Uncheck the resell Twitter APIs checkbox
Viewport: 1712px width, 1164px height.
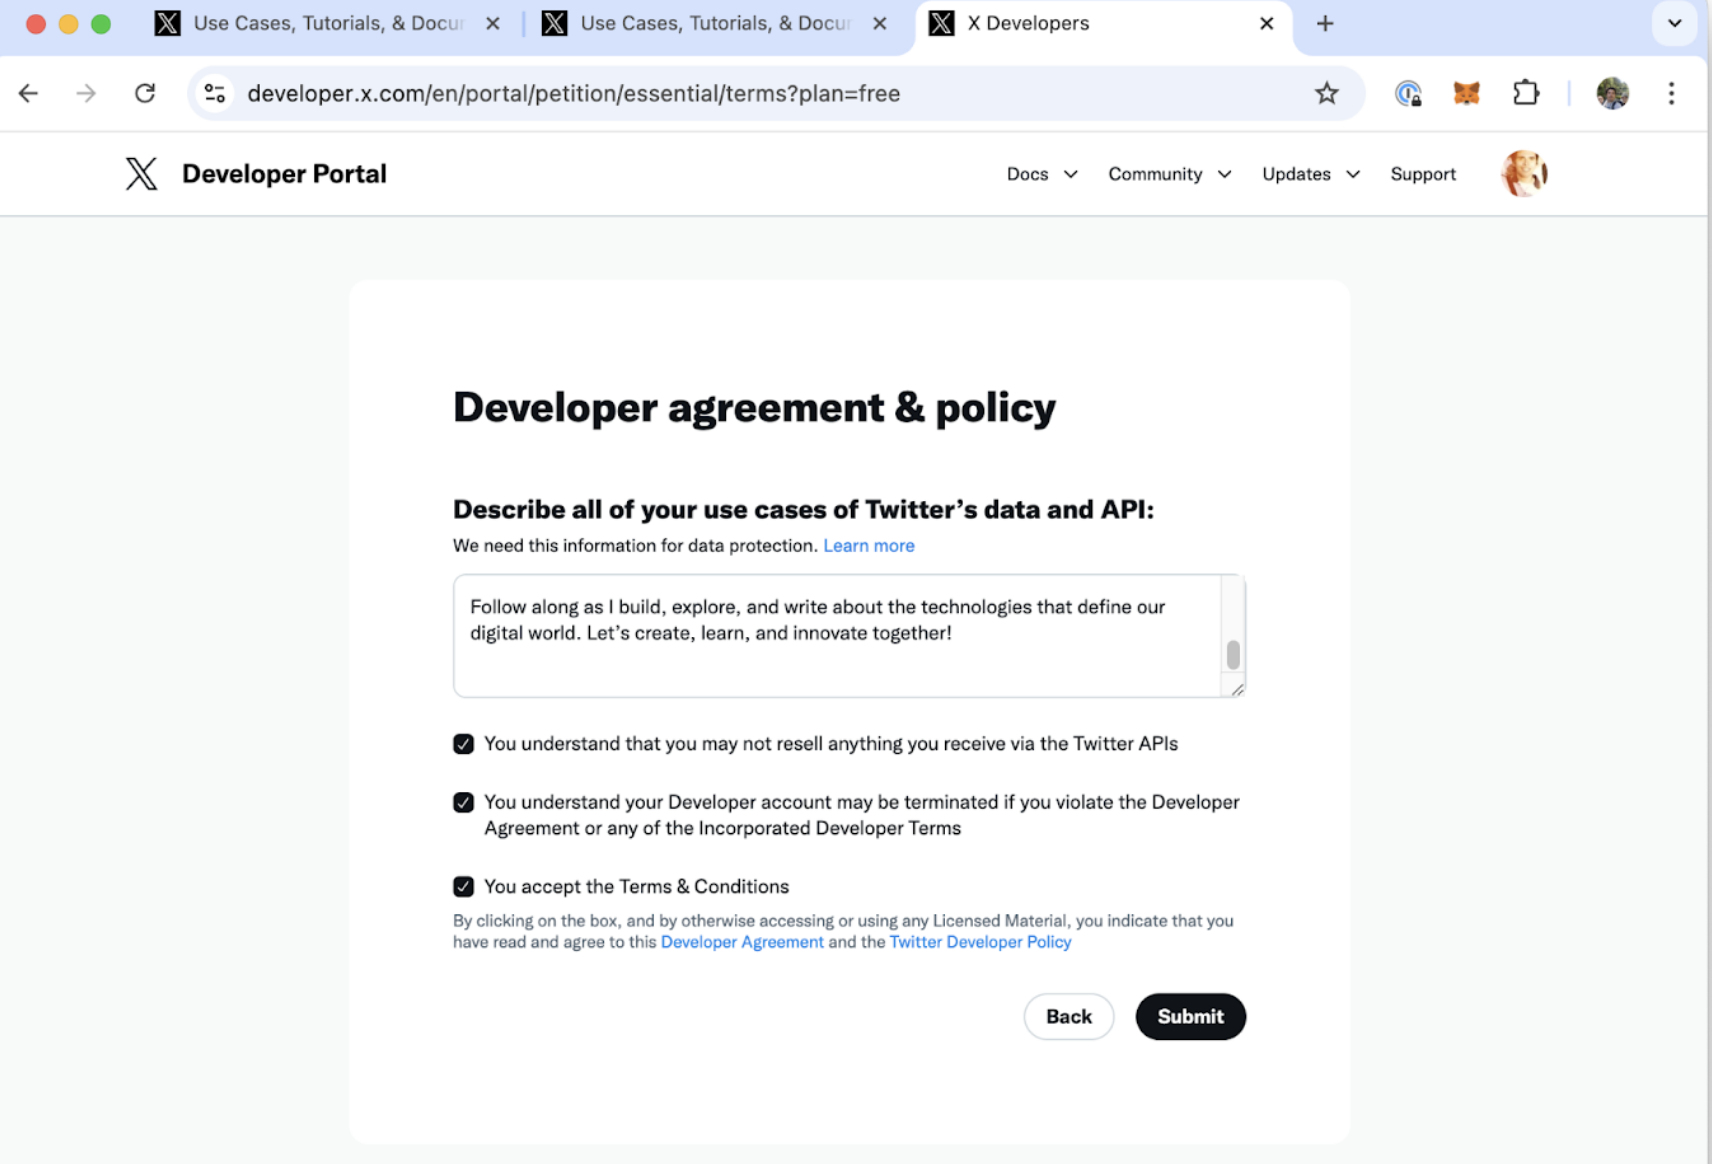[463, 744]
